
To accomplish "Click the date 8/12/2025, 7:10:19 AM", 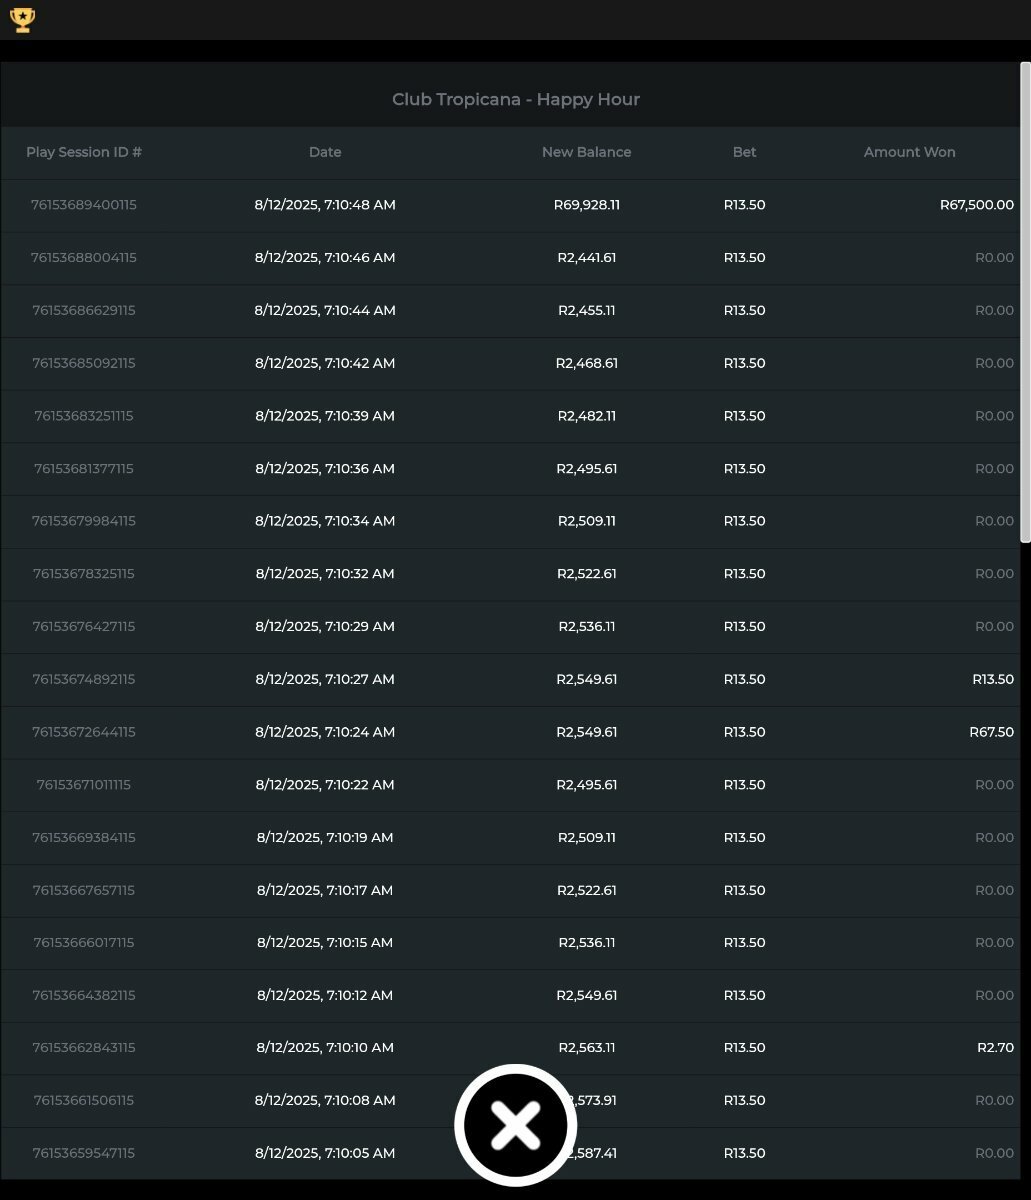I will click(325, 838).
